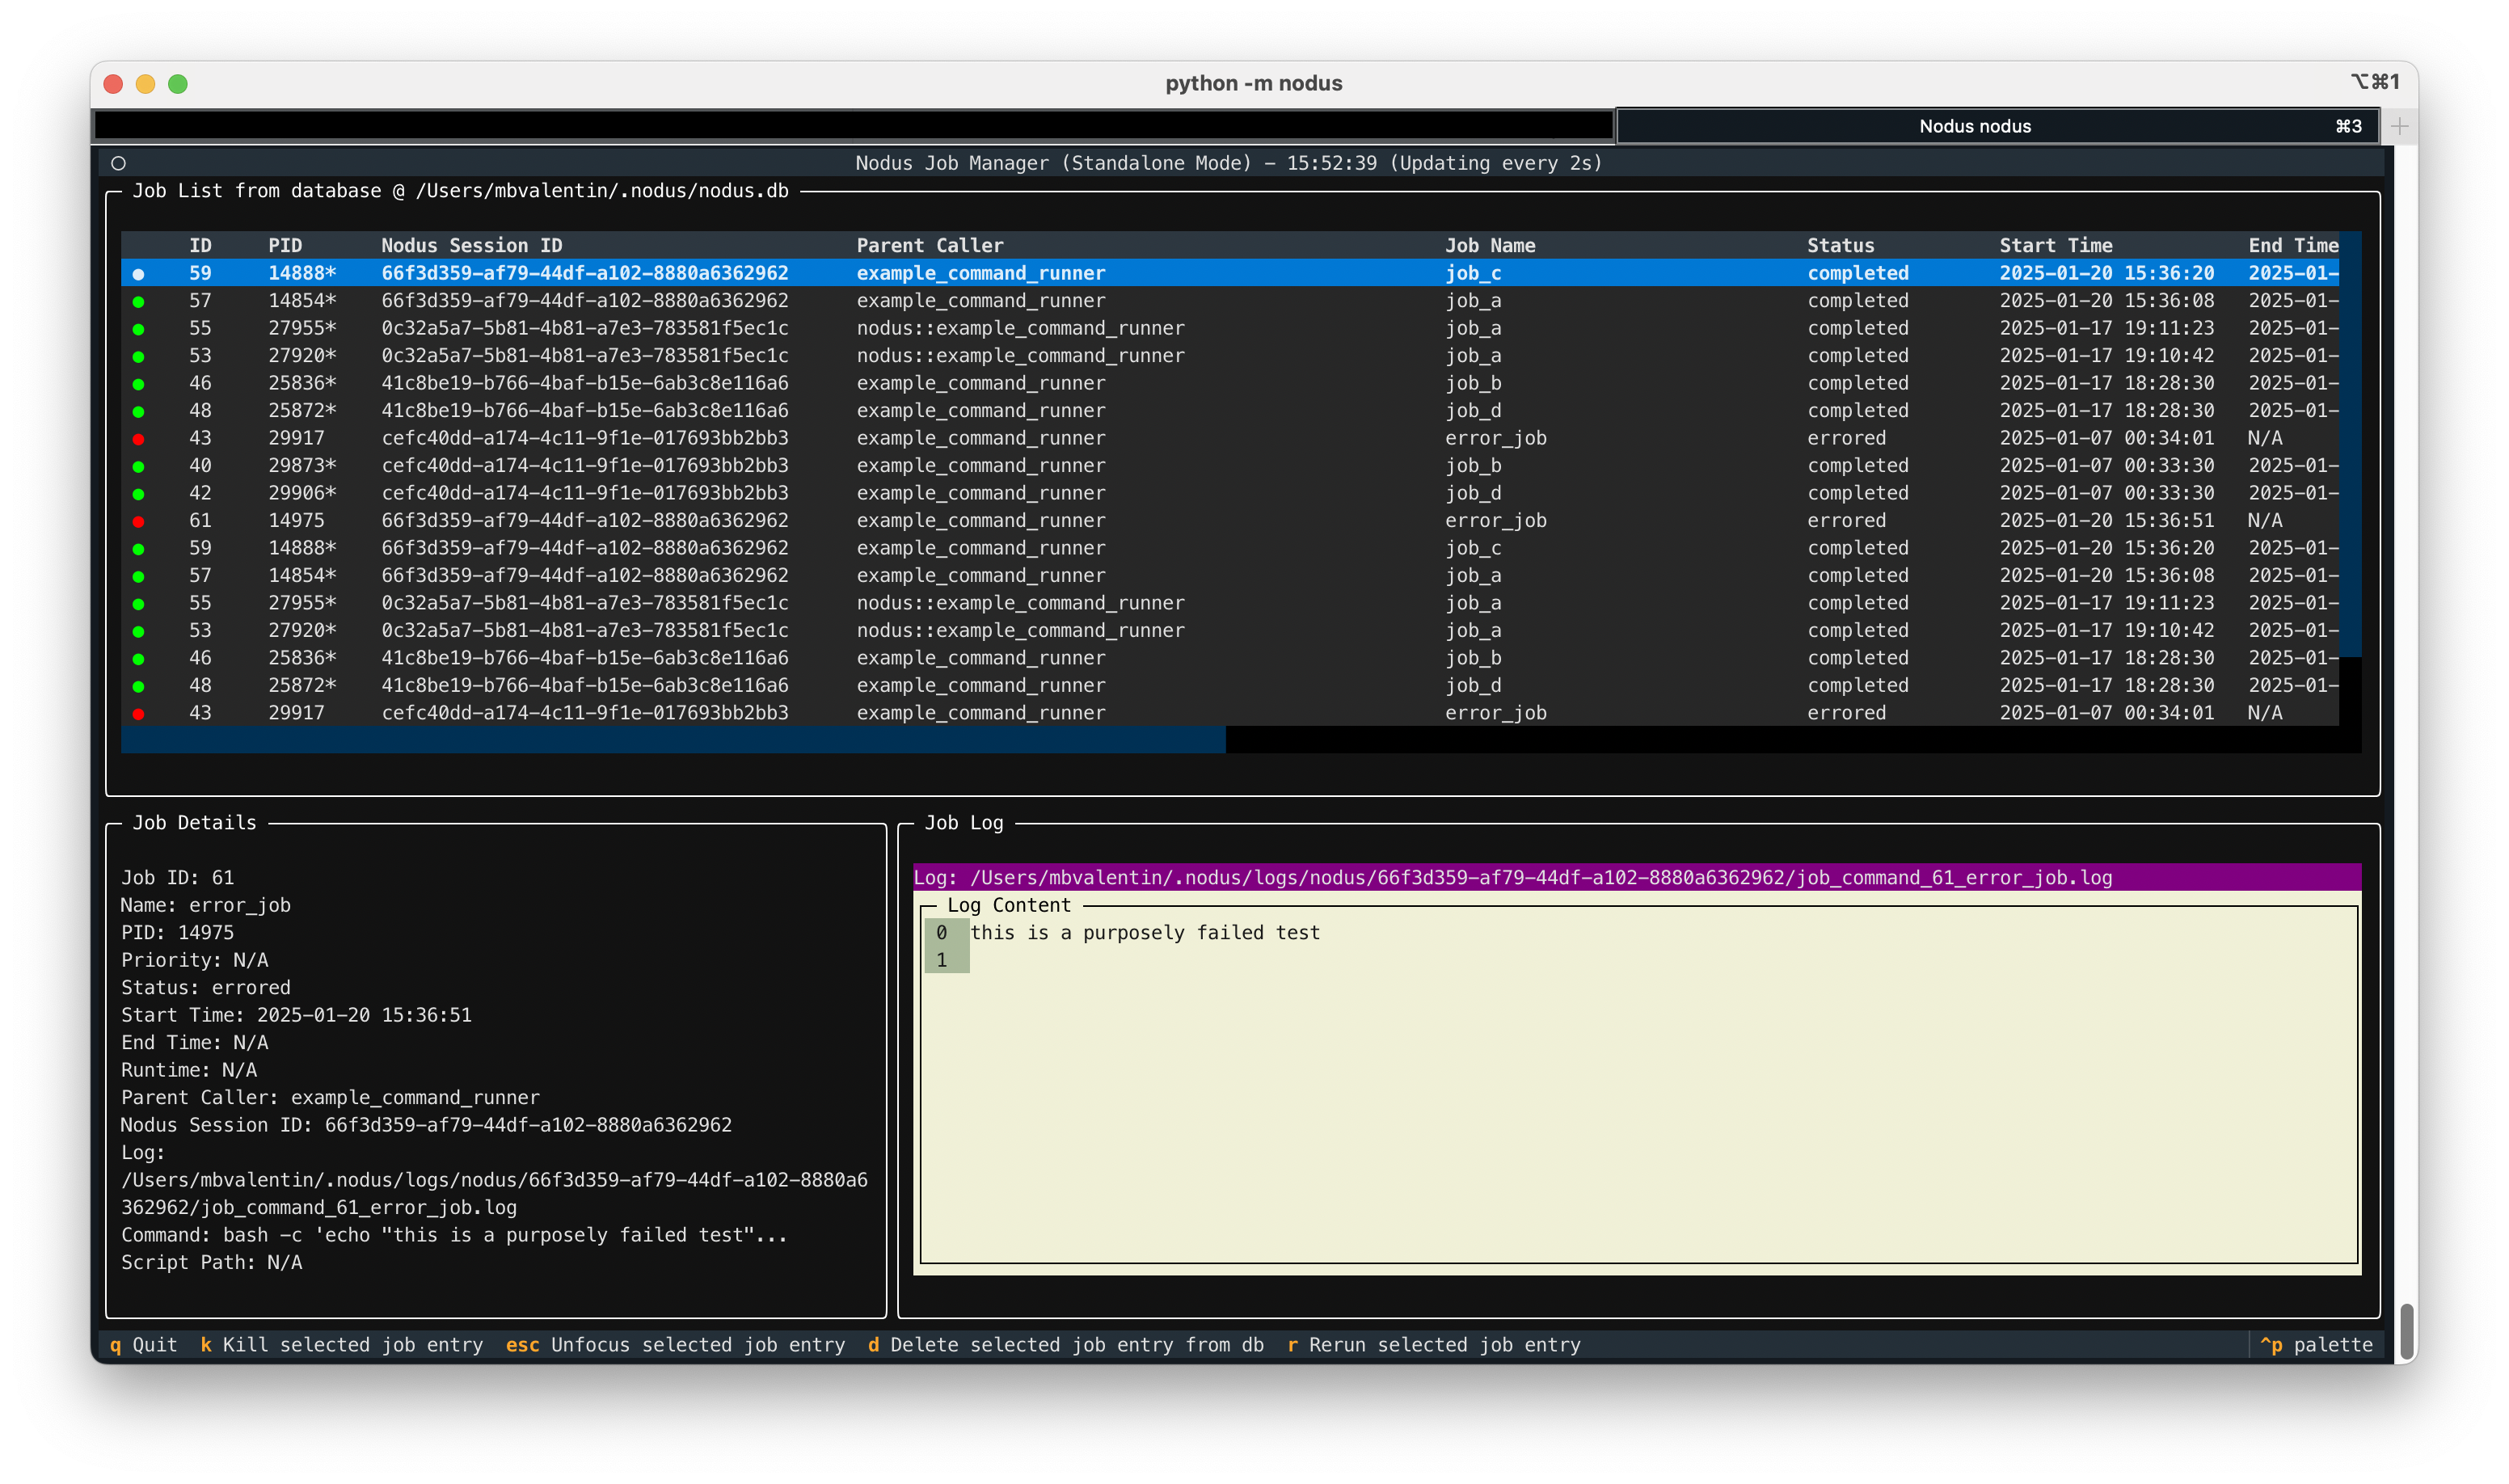Viewport: 2509px width, 1484px height.
Task: Click the Start Time column header
Action: (2055, 245)
